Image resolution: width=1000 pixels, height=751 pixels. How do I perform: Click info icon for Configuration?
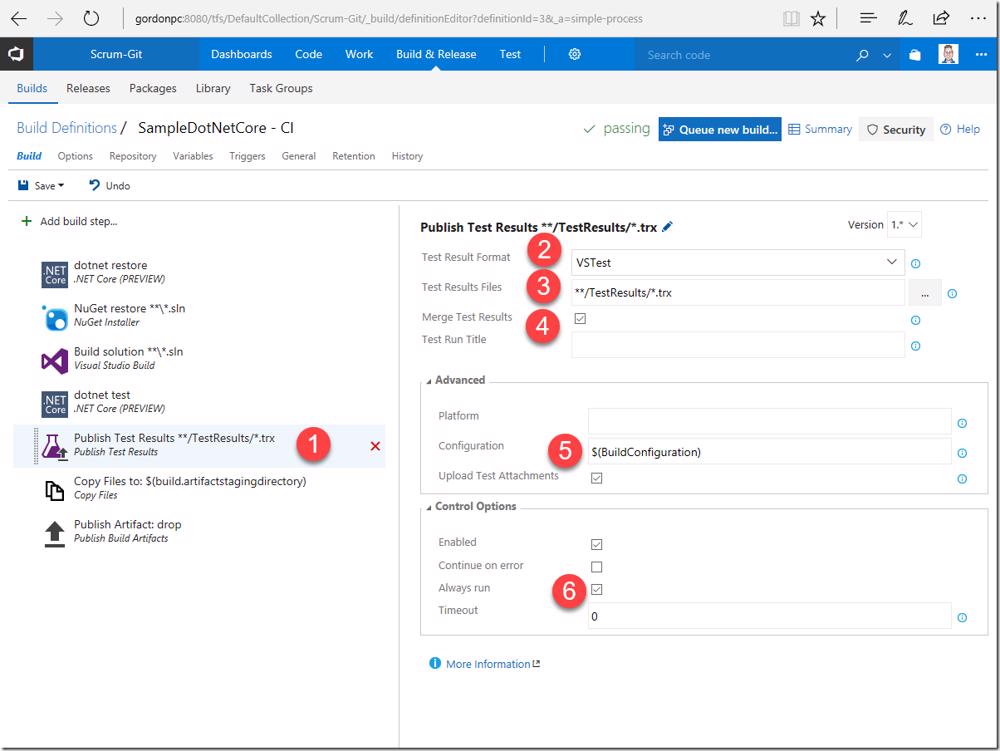[962, 453]
